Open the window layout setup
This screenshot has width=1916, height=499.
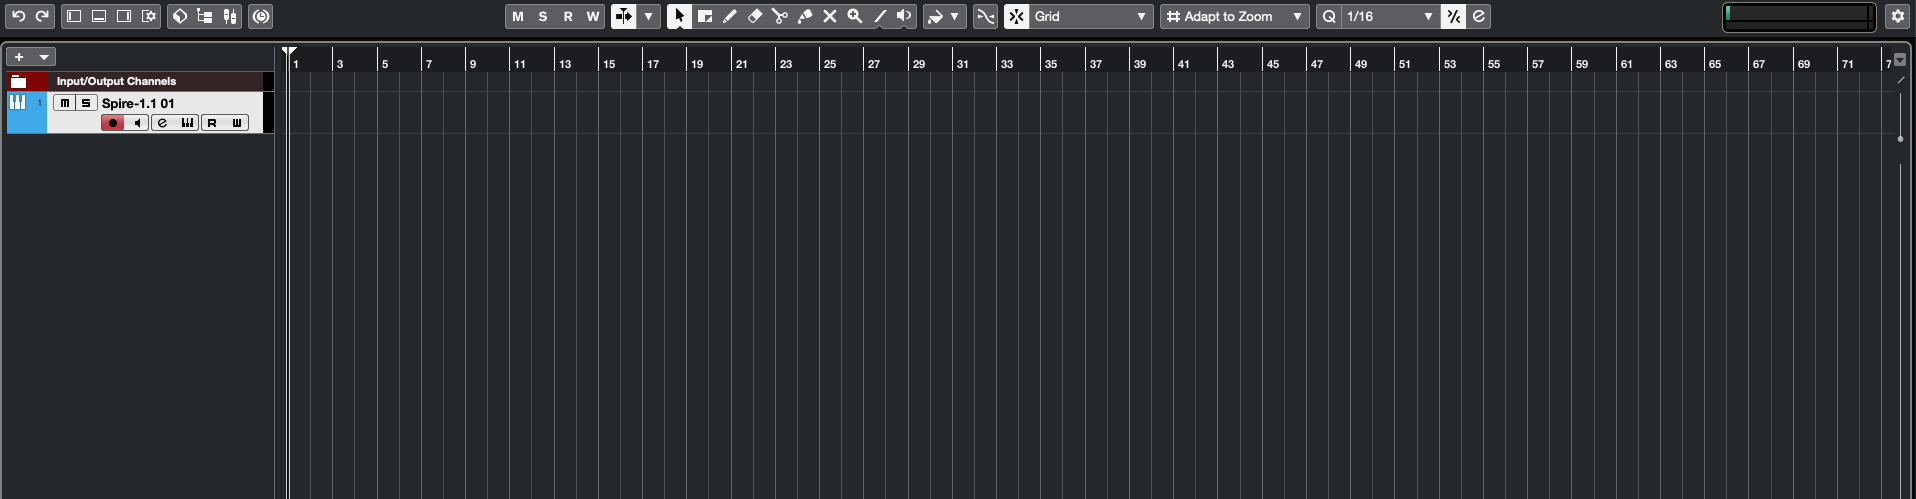click(x=149, y=16)
